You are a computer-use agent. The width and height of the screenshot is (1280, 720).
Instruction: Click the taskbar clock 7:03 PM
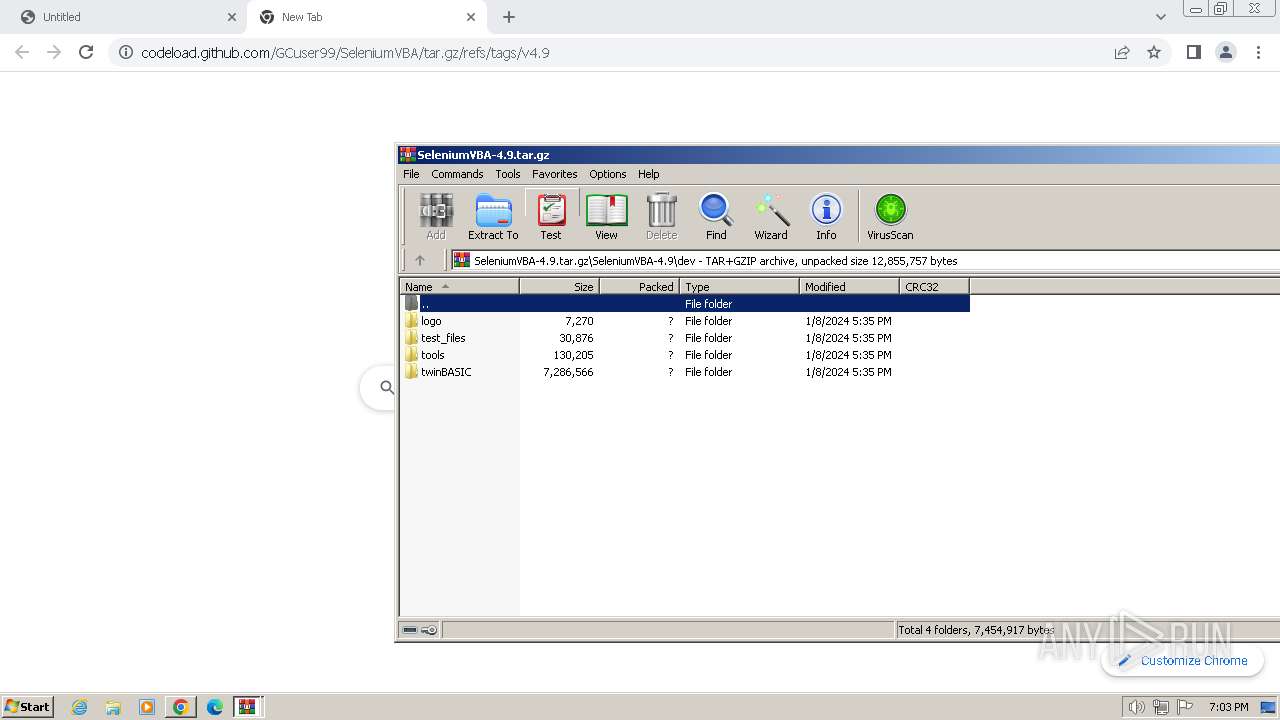click(1228, 707)
